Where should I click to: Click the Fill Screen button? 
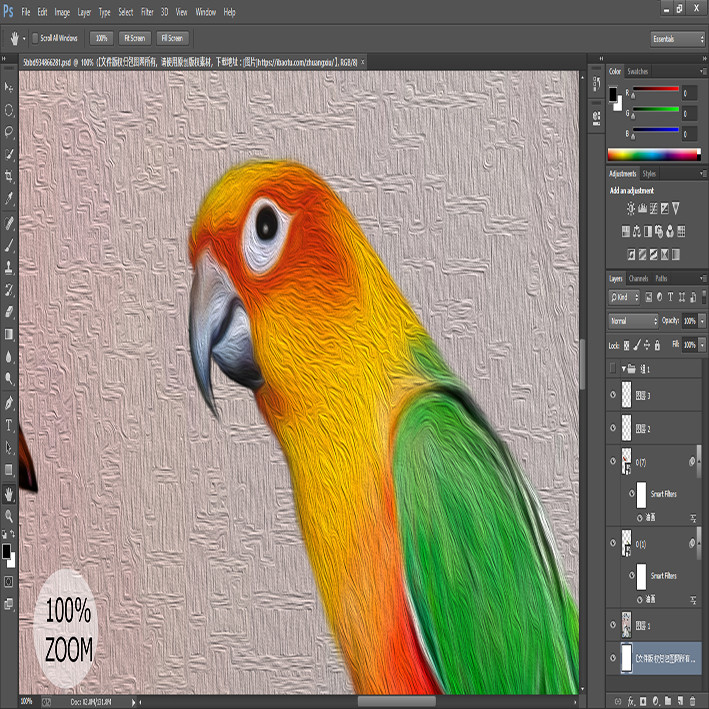pyautogui.click(x=172, y=38)
